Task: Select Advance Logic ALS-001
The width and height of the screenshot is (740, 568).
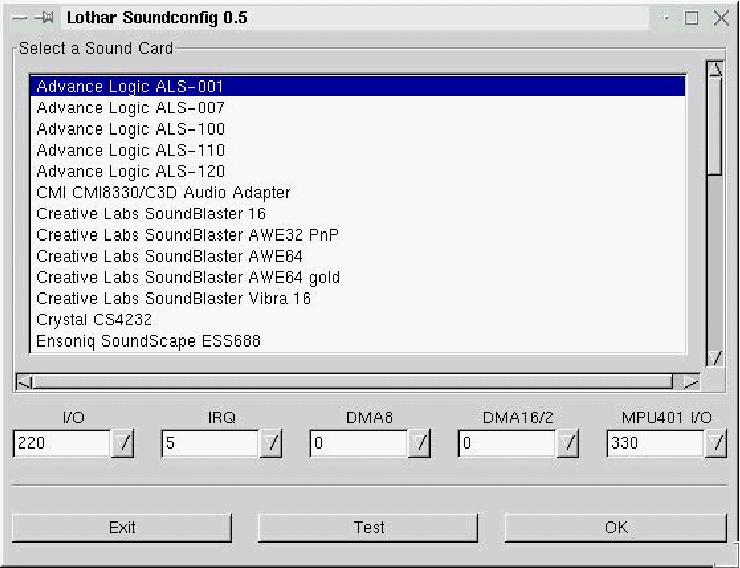Action: coord(358,86)
